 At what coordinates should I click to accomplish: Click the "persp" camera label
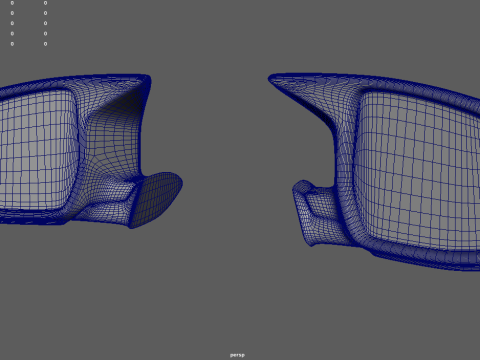pyautogui.click(x=237, y=355)
